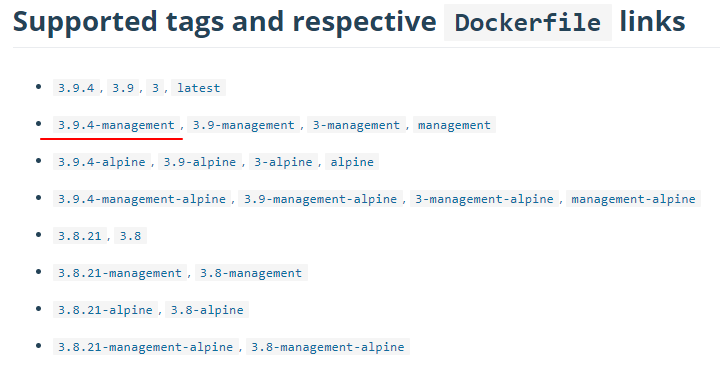The image size is (720, 367).
Task: Open the 3-management-alpine tag link
Action: click(x=484, y=199)
